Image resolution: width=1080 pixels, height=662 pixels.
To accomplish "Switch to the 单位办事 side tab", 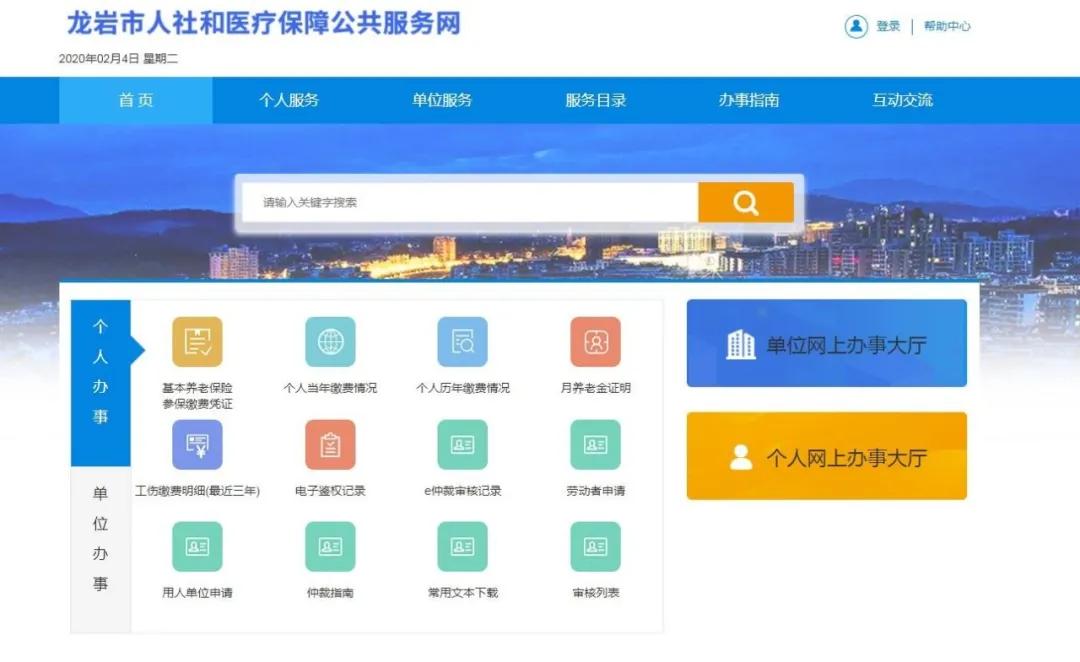I will pyautogui.click(x=100, y=539).
